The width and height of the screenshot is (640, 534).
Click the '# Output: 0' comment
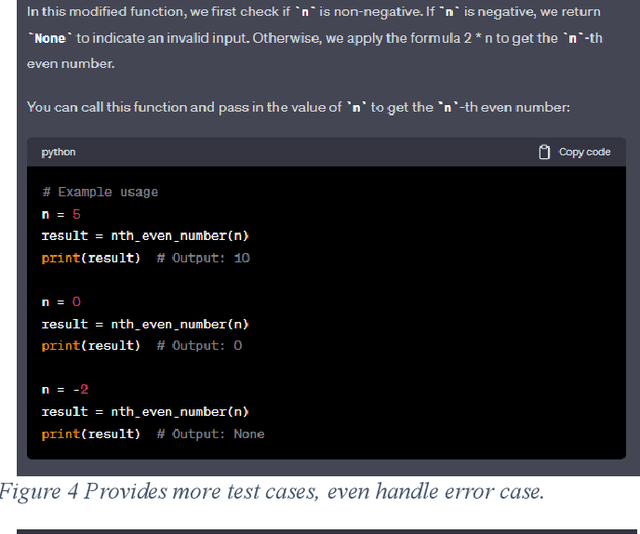200,346
